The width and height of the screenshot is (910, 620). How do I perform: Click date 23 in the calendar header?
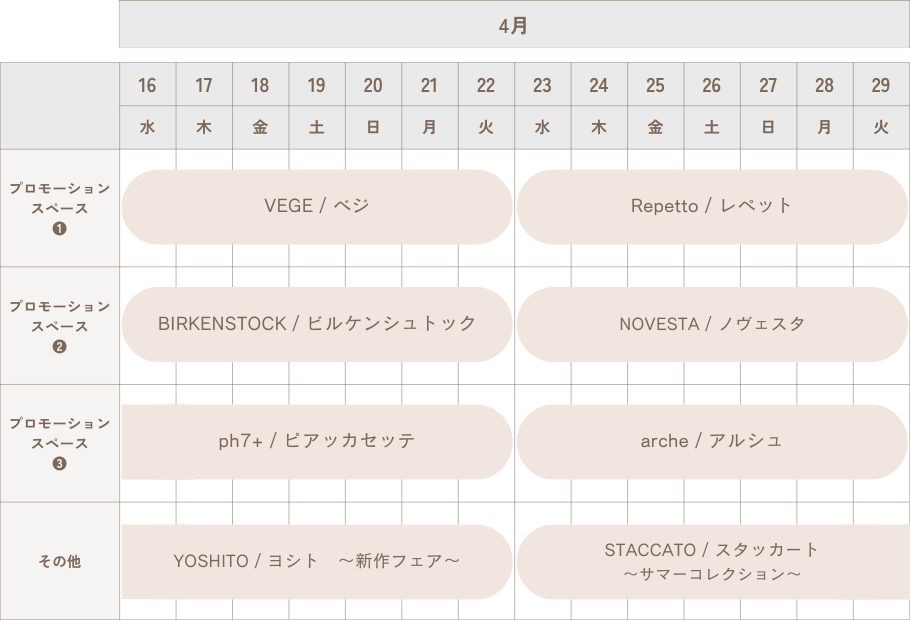(543, 85)
